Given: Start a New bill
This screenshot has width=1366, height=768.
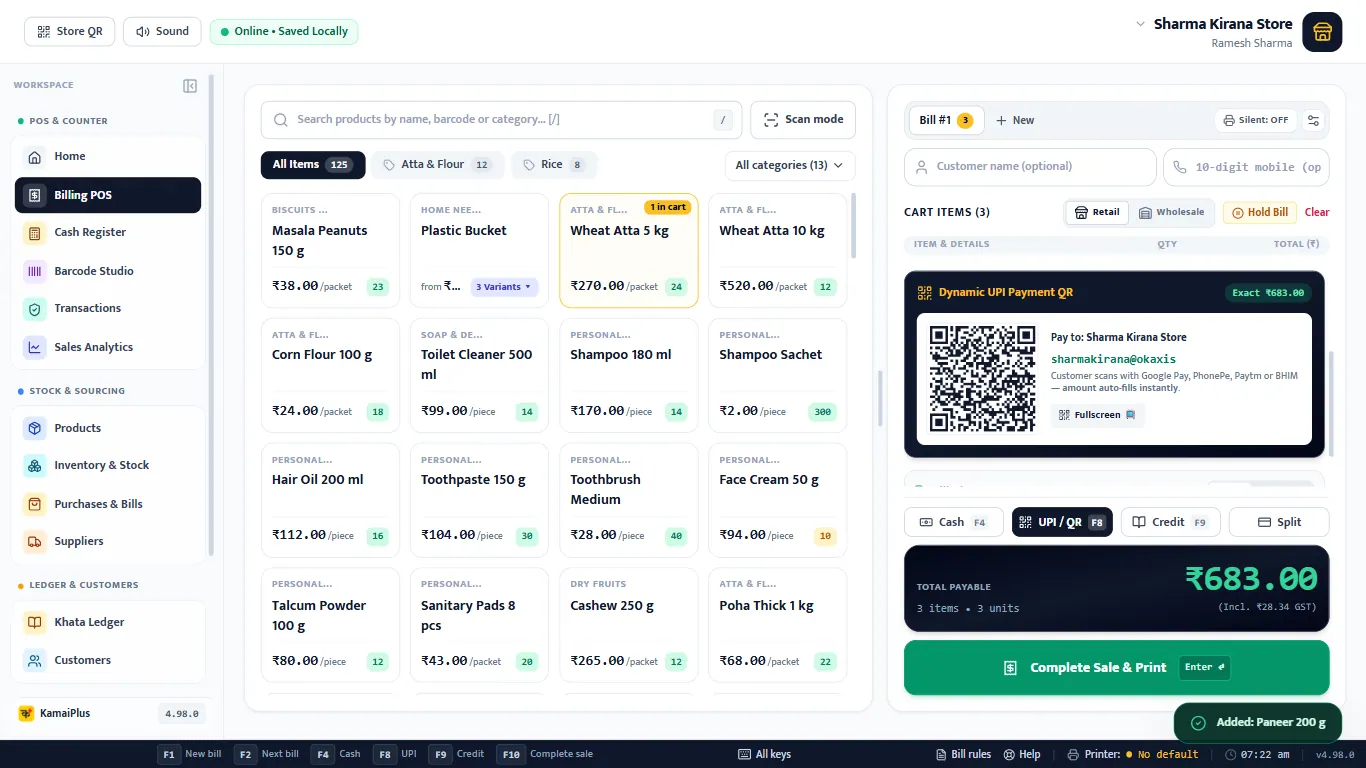Looking at the screenshot, I should point(1015,120).
